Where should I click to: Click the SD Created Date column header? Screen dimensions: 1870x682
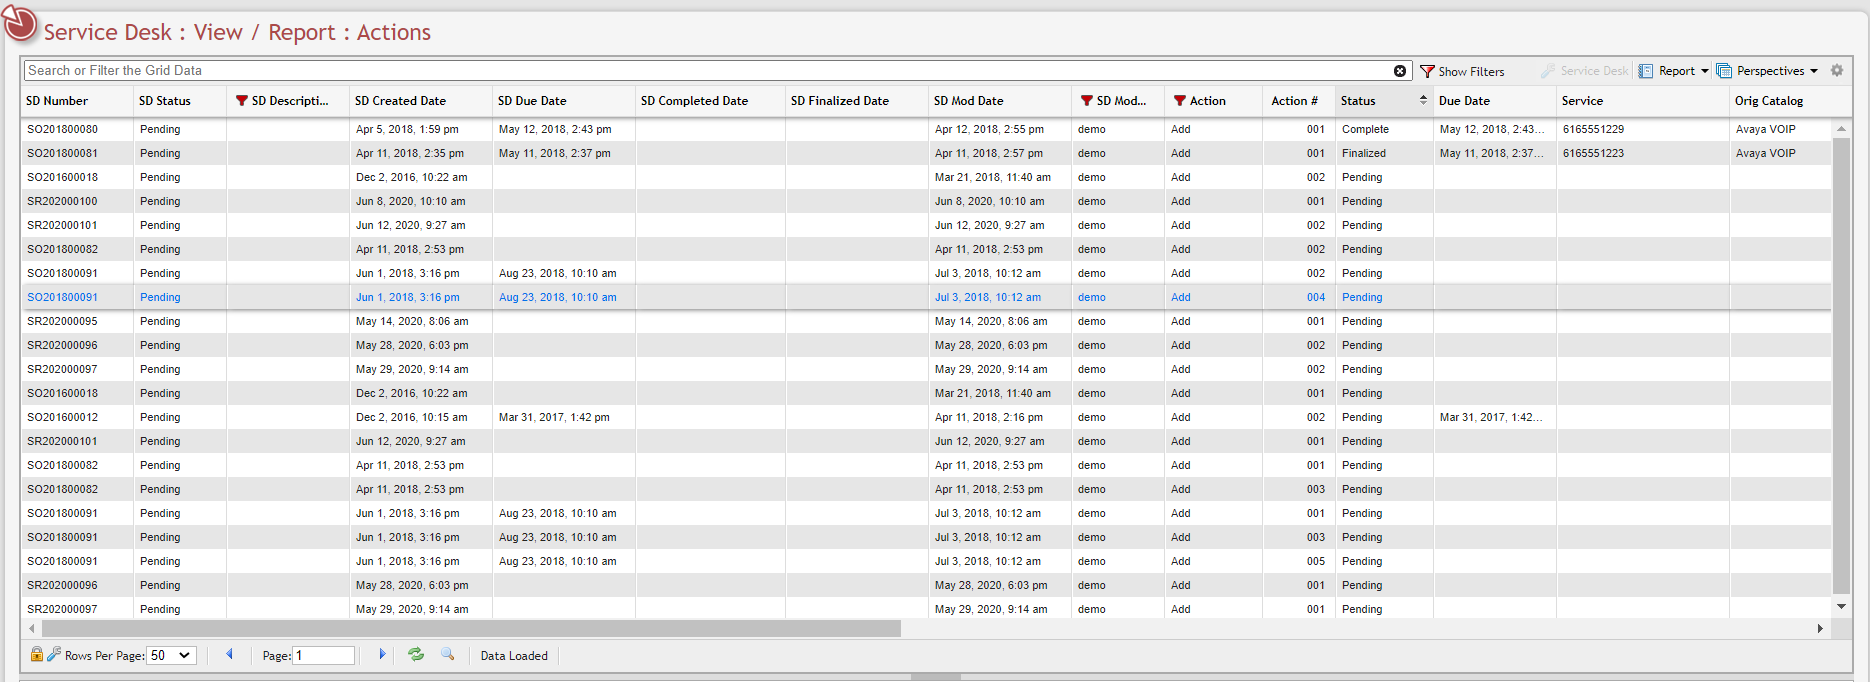(x=400, y=101)
